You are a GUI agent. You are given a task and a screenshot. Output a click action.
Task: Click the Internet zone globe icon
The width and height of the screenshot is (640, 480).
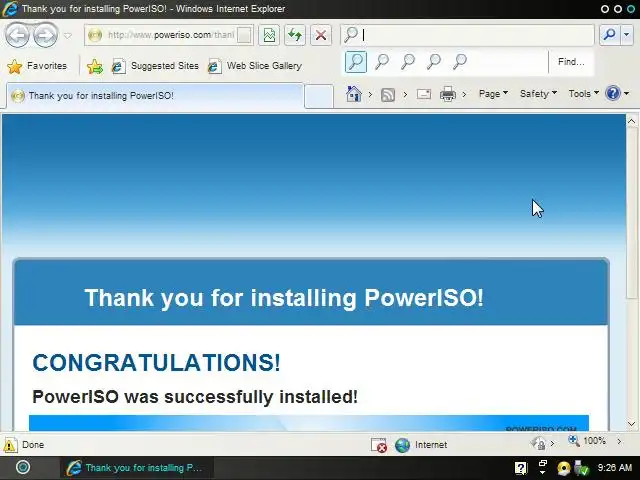(x=402, y=445)
